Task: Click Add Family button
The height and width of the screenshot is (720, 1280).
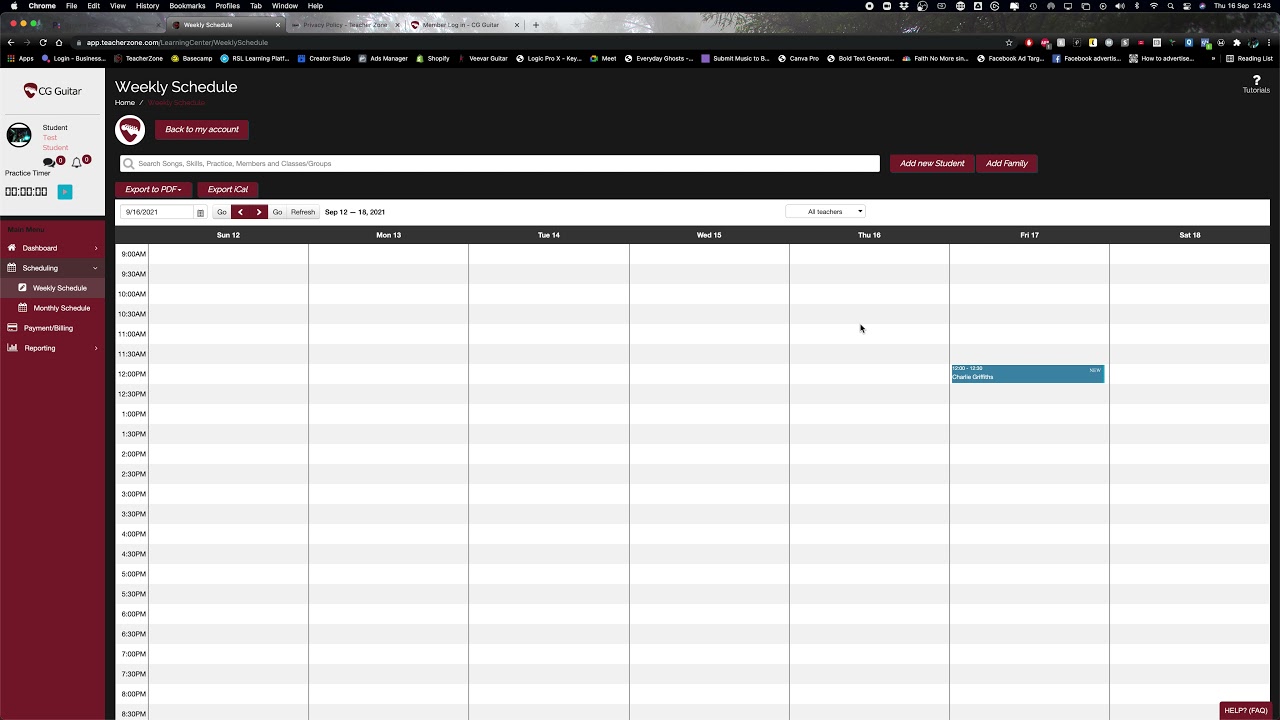Action: pyautogui.click(x=1006, y=163)
